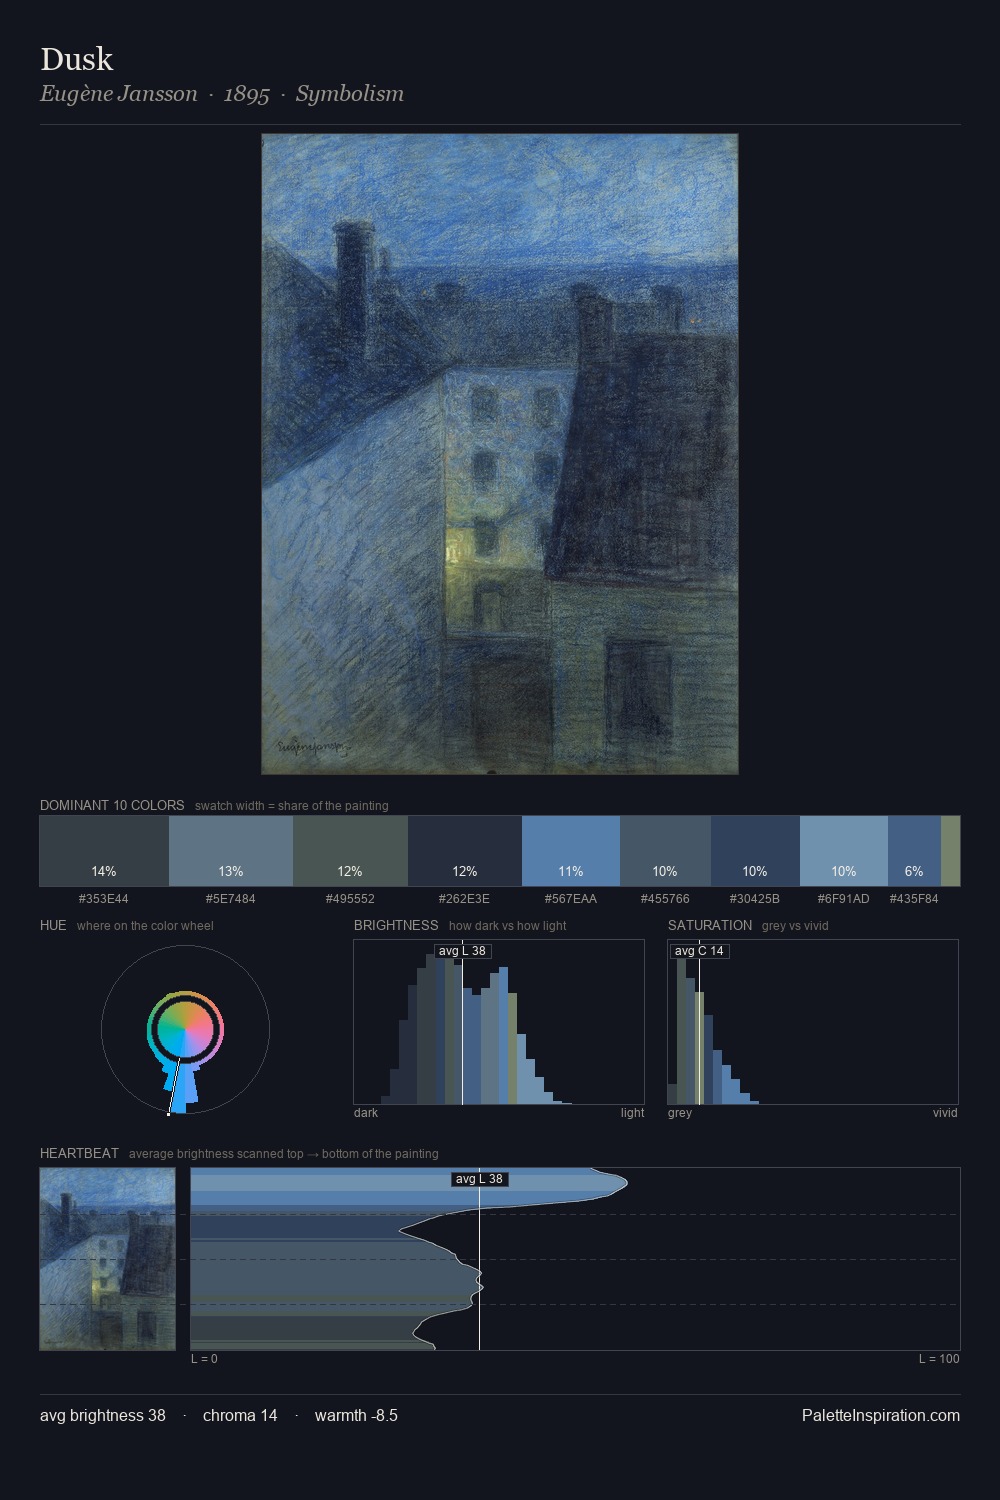Viewport: 1000px width, 1500px height.
Task: Click the brightness histogram chart
Action: pos(499,1022)
